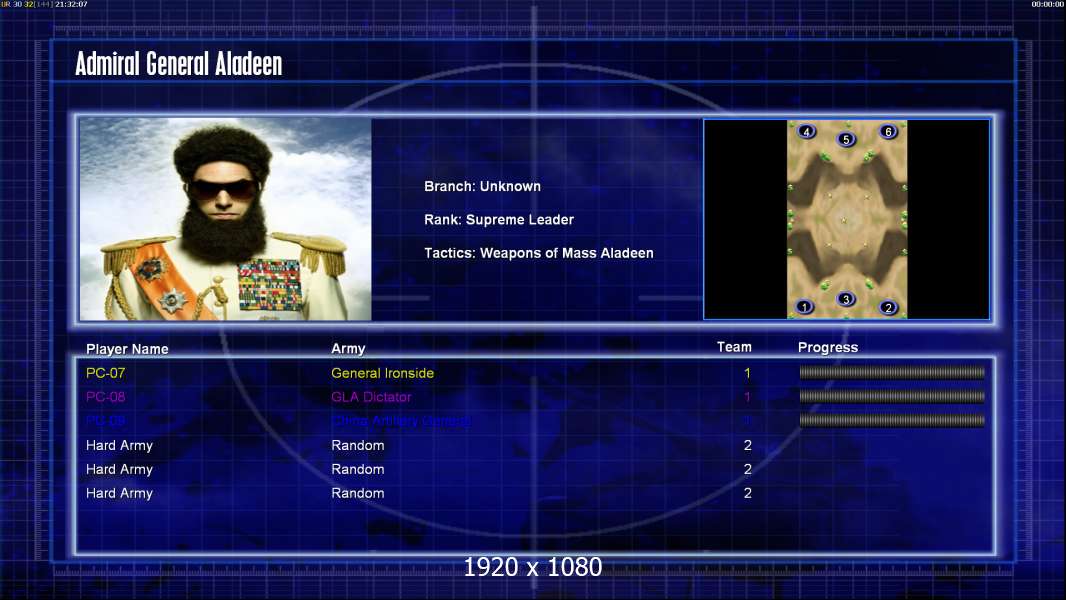Click the Army column header
The height and width of the screenshot is (600, 1066).
(x=348, y=349)
